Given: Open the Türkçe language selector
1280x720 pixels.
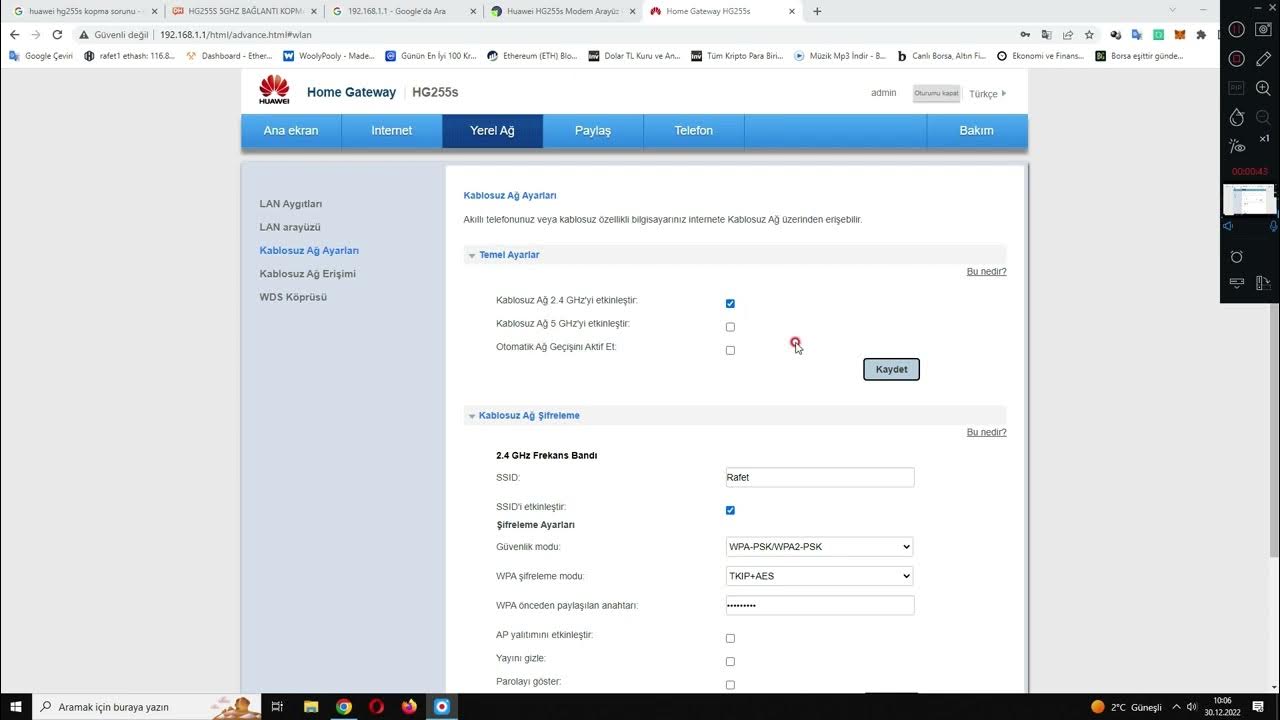Looking at the screenshot, I should point(987,94).
